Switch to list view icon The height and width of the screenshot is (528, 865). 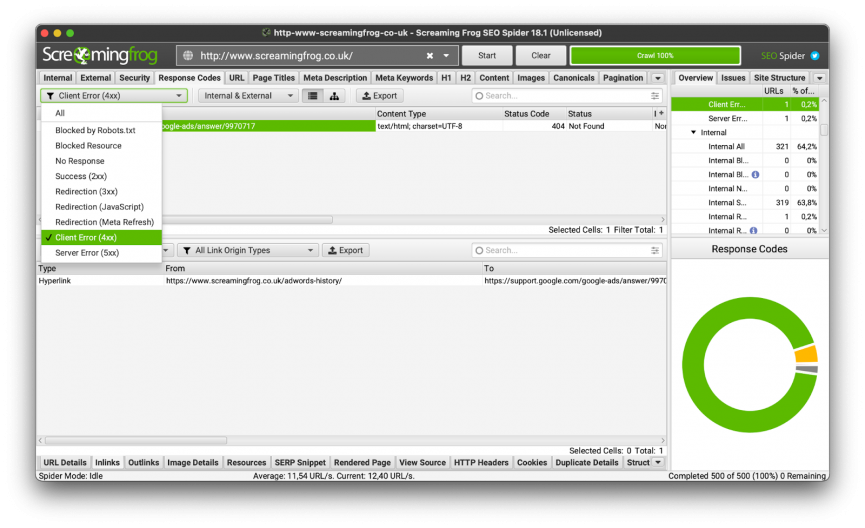tap(313, 95)
